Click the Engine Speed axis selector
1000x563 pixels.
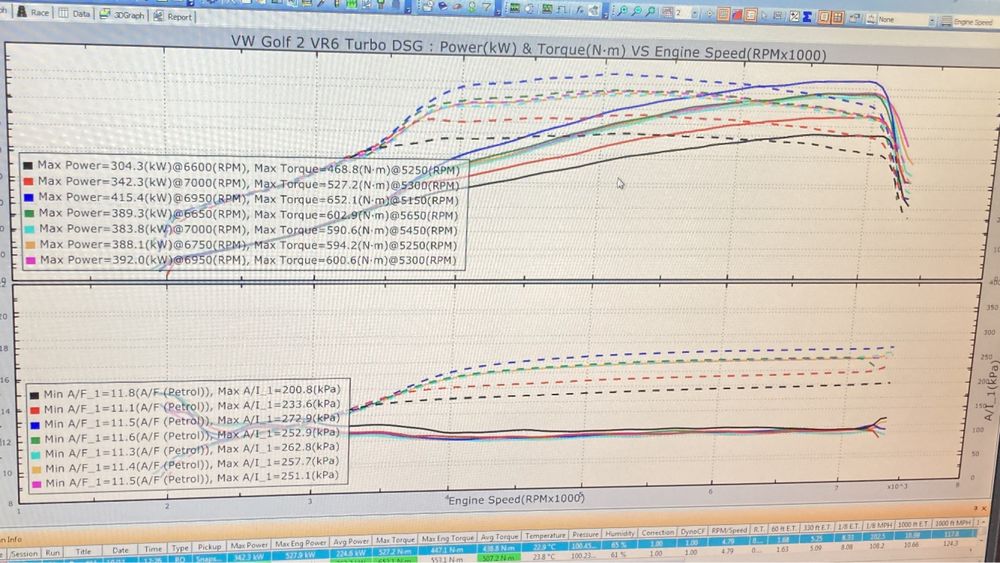[x=972, y=22]
